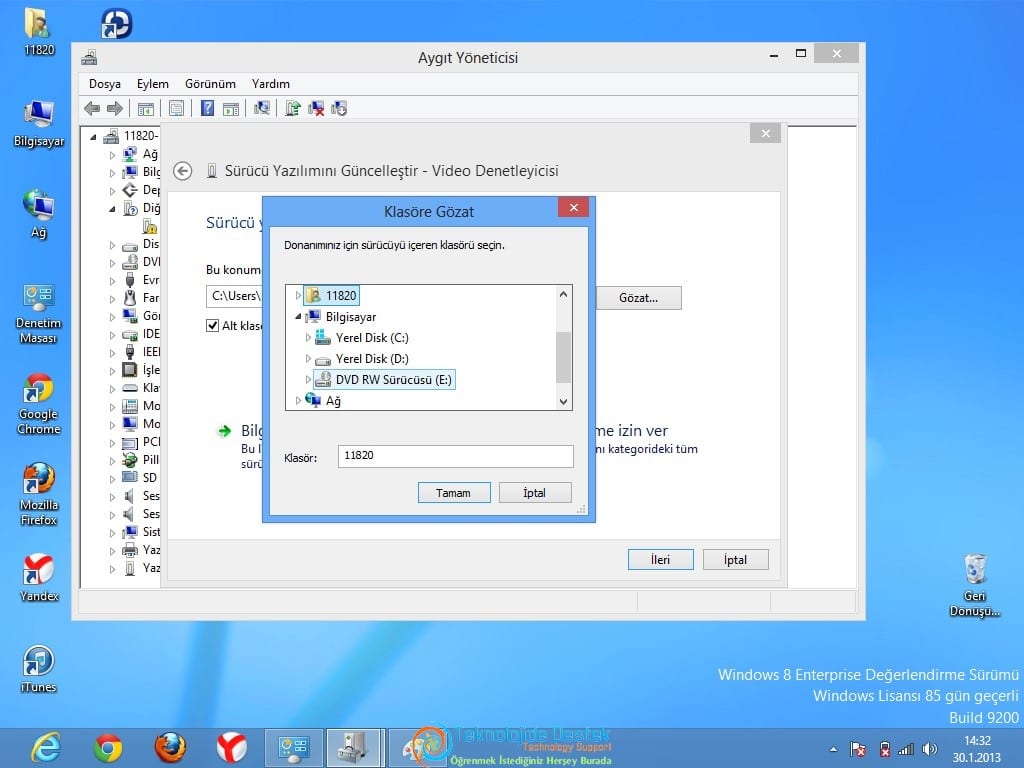Click the help question-mark toolbar icon

[x=207, y=108]
